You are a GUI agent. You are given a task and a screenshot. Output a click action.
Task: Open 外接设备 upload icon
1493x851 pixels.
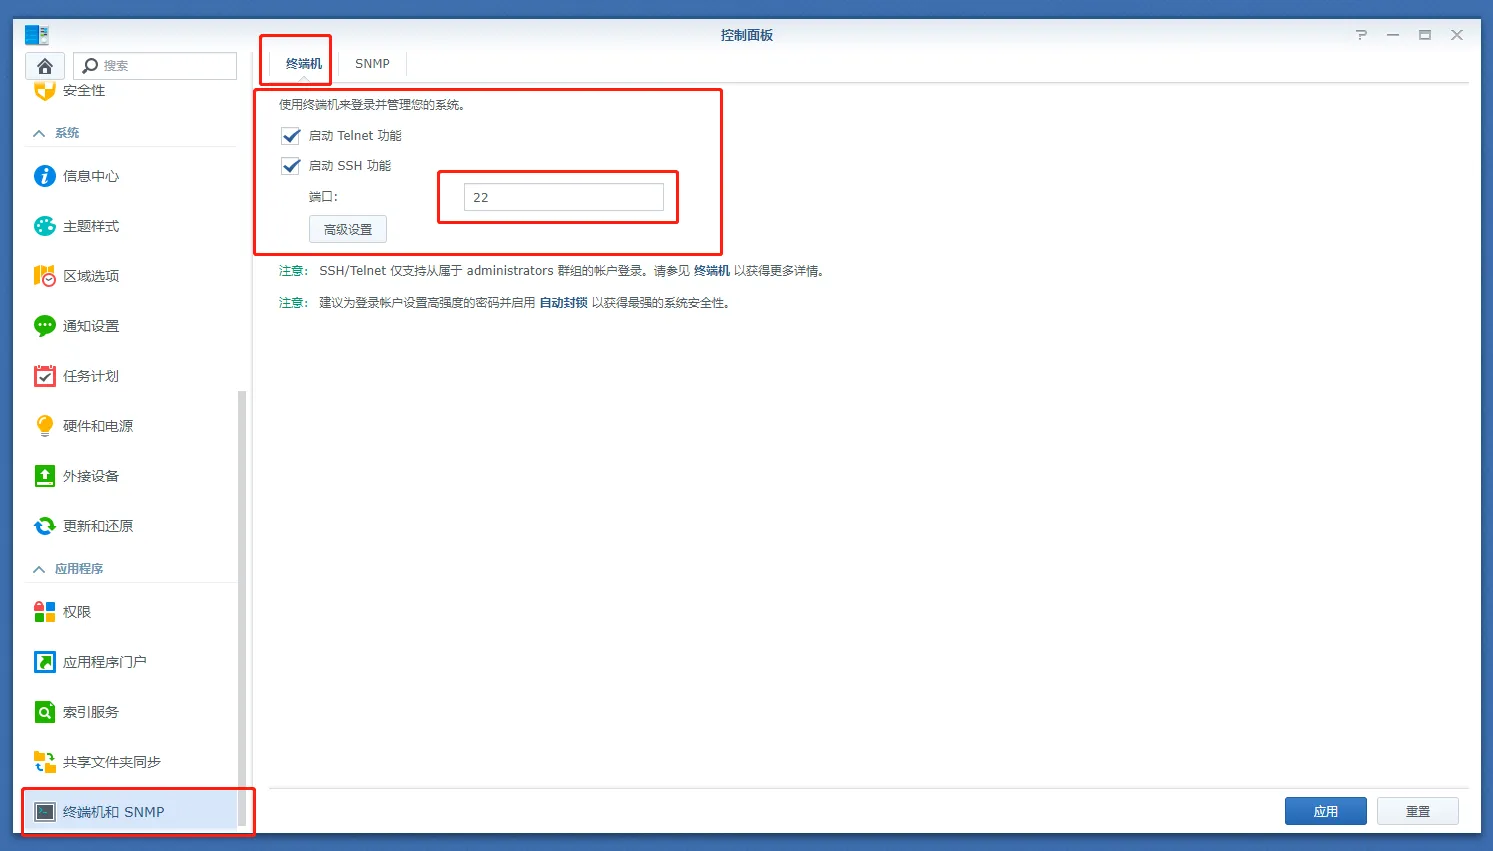point(45,476)
